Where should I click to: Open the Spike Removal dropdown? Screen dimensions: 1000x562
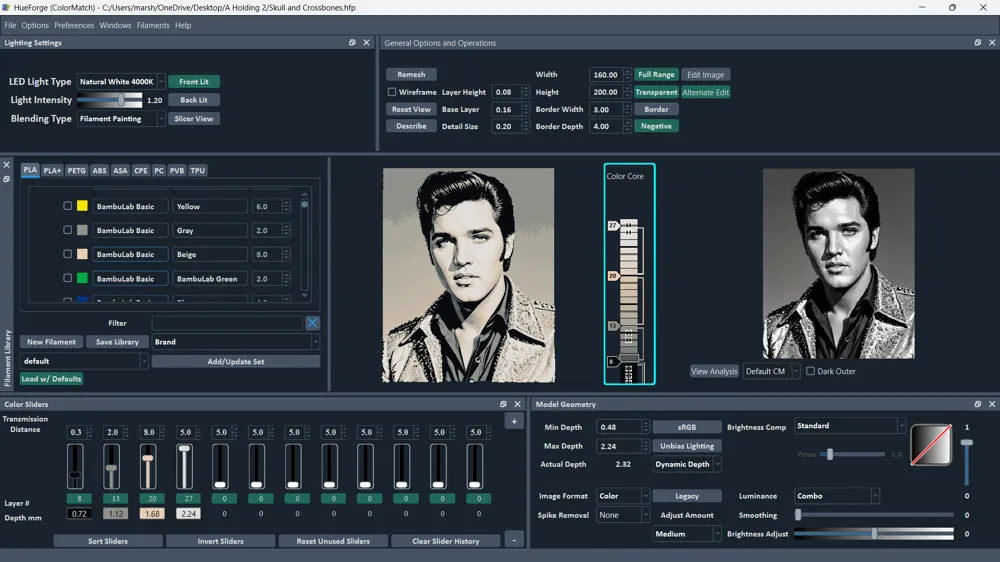pyautogui.click(x=622, y=515)
